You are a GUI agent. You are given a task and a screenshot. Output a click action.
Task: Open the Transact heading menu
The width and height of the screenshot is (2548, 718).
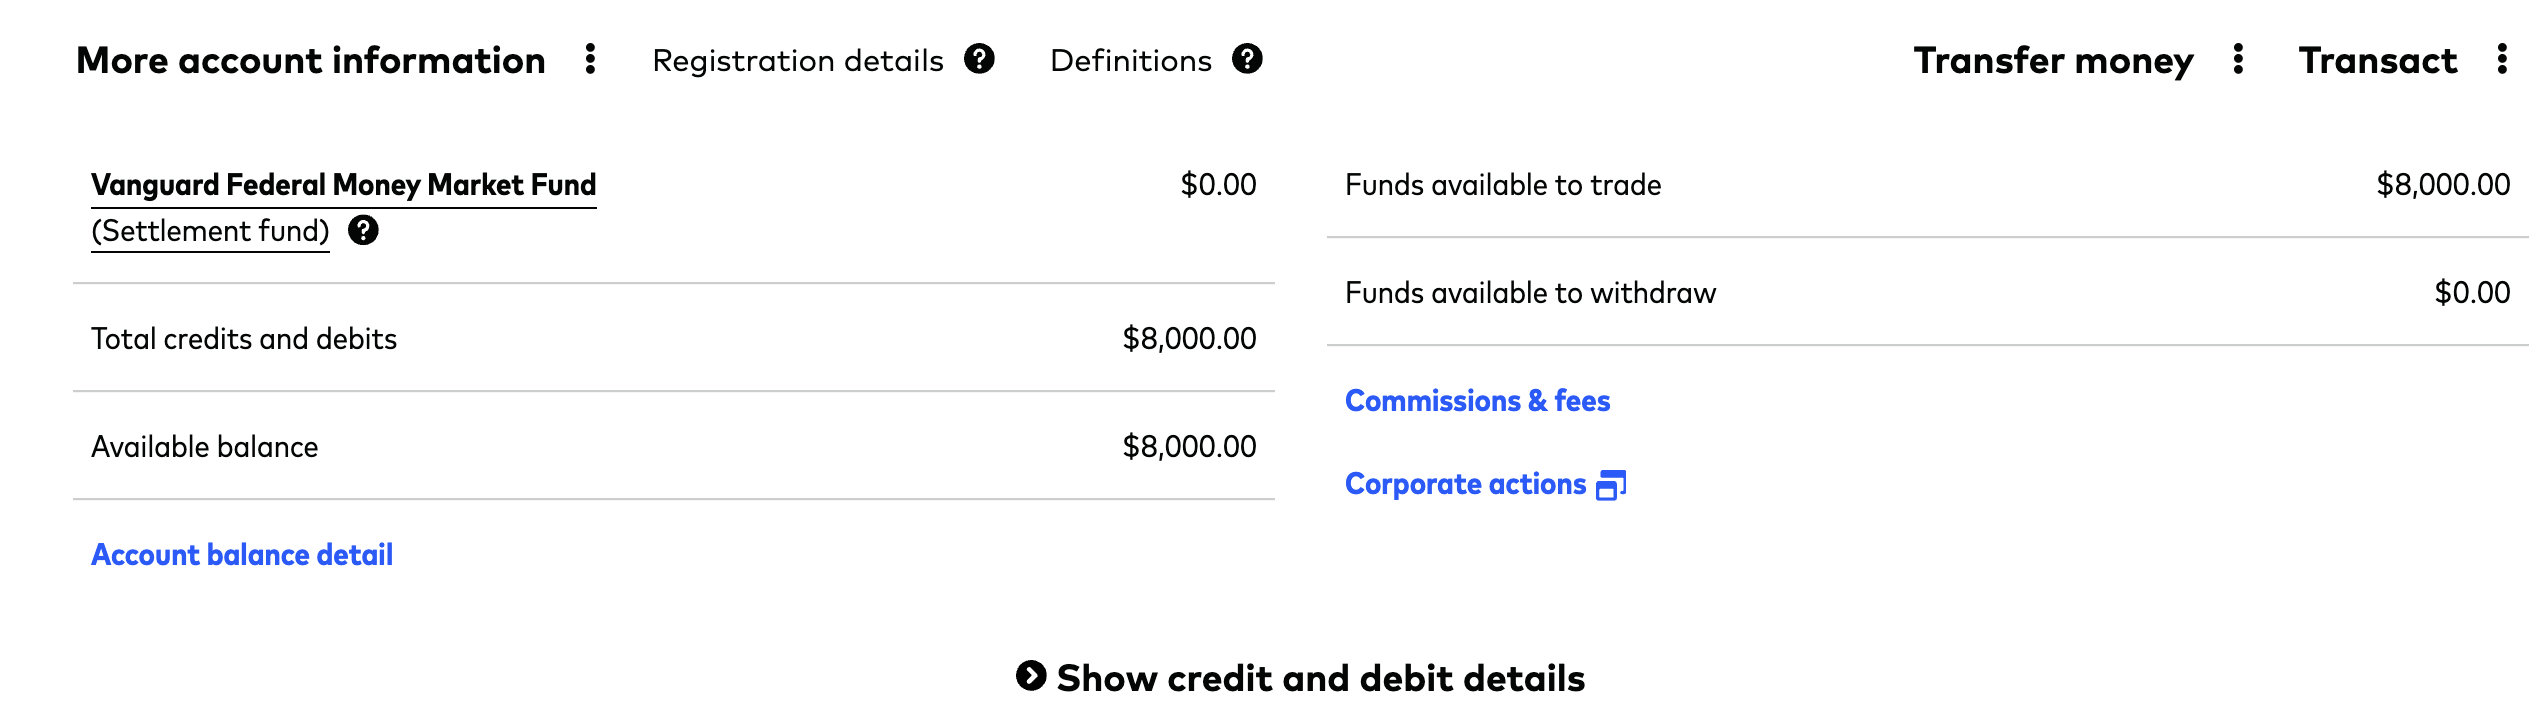click(2377, 61)
